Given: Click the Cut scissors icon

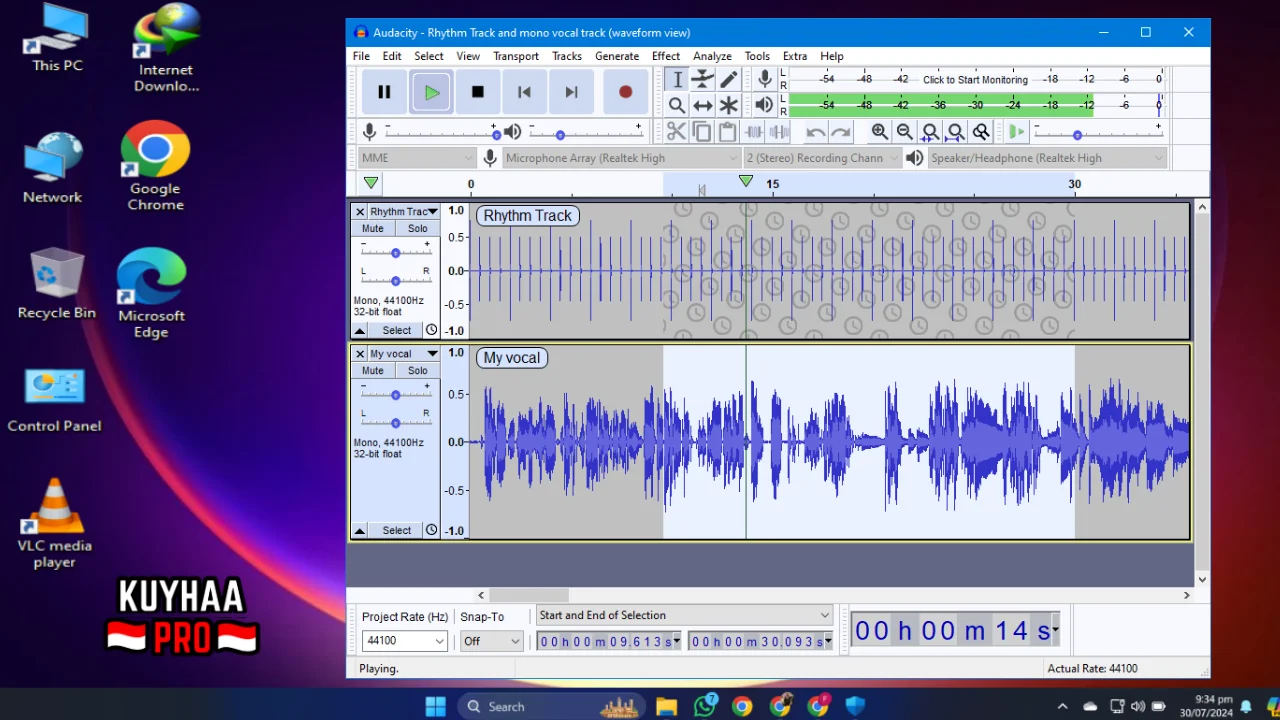Looking at the screenshot, I should pyautogui.click(x=676, y=132).
